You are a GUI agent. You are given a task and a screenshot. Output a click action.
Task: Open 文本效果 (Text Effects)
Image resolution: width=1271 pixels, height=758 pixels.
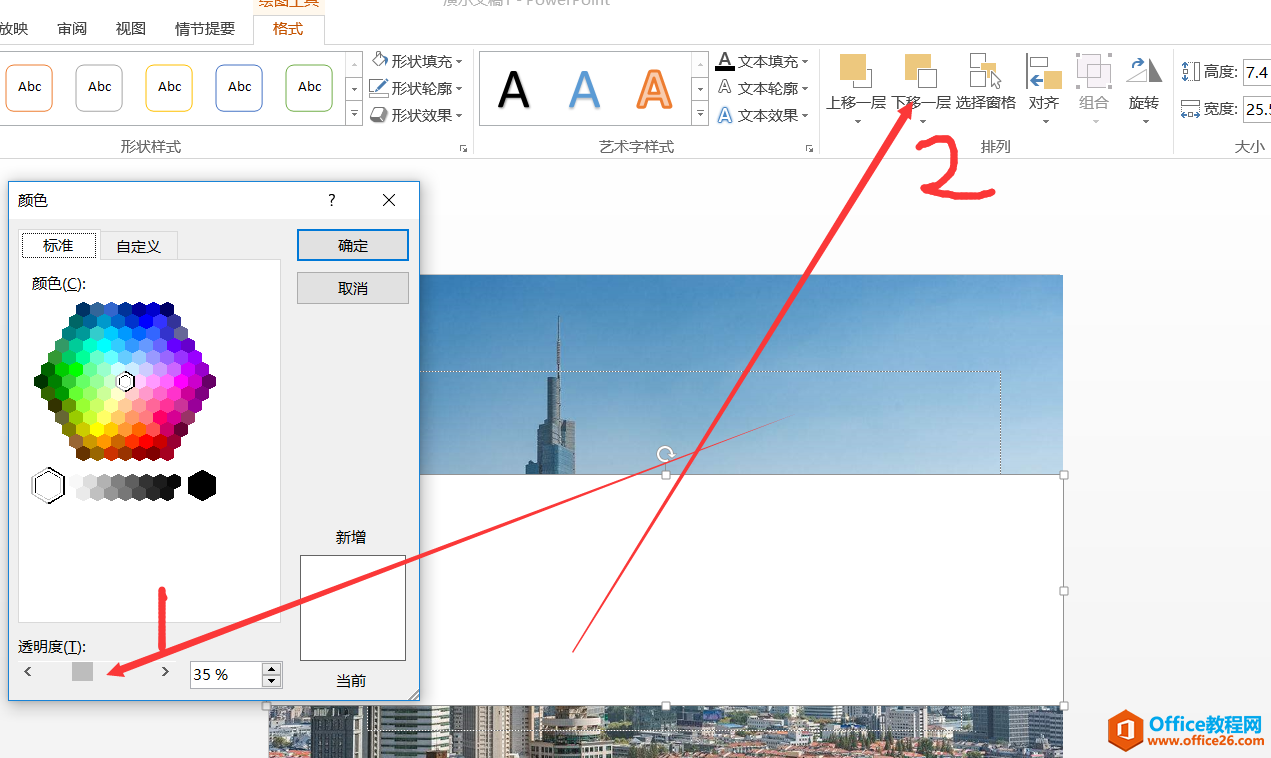point(763,113)
